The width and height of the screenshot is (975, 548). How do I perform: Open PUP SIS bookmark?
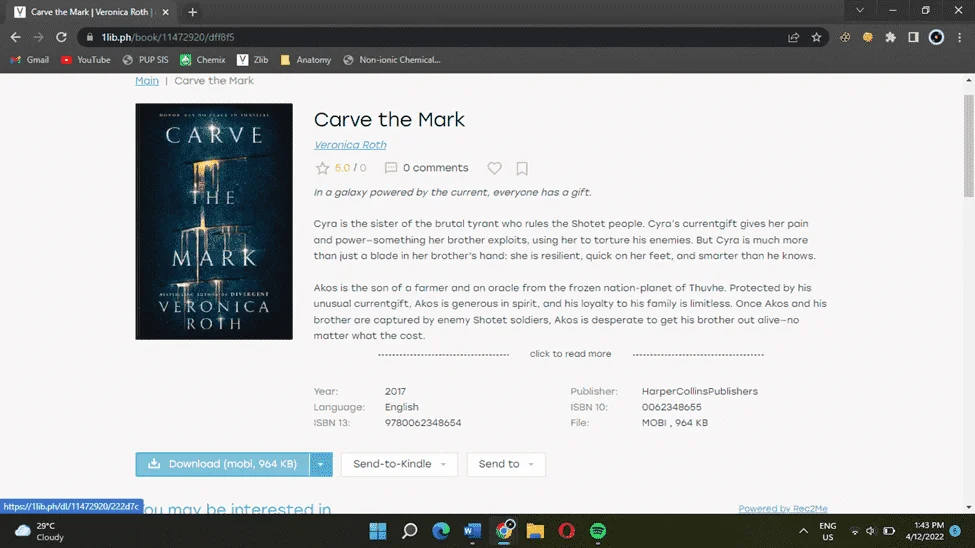point(146,60)
